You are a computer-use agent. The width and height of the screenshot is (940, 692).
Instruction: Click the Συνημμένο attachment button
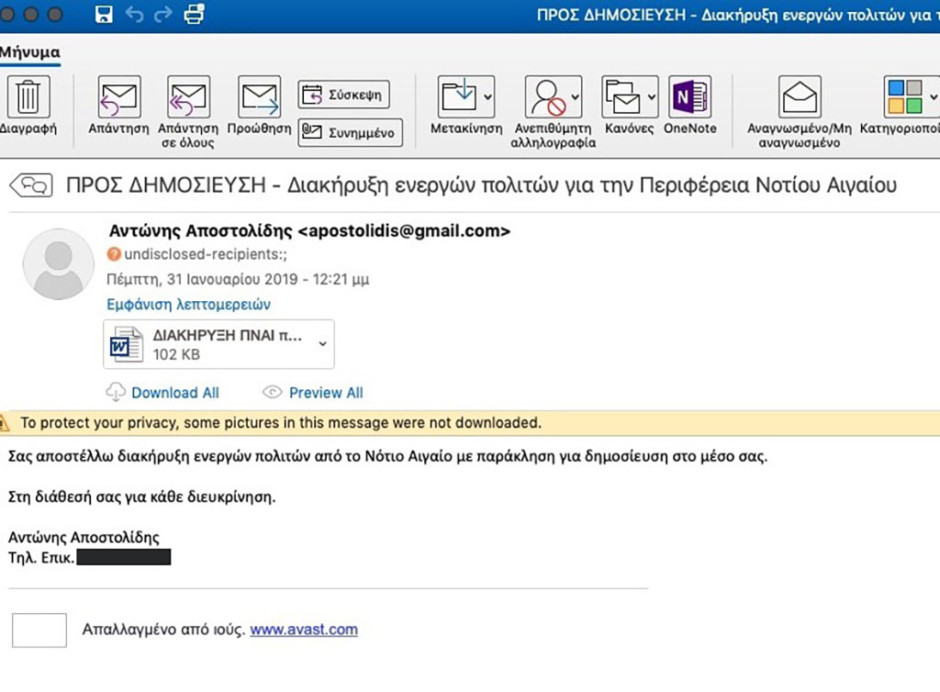coord(350,133)
